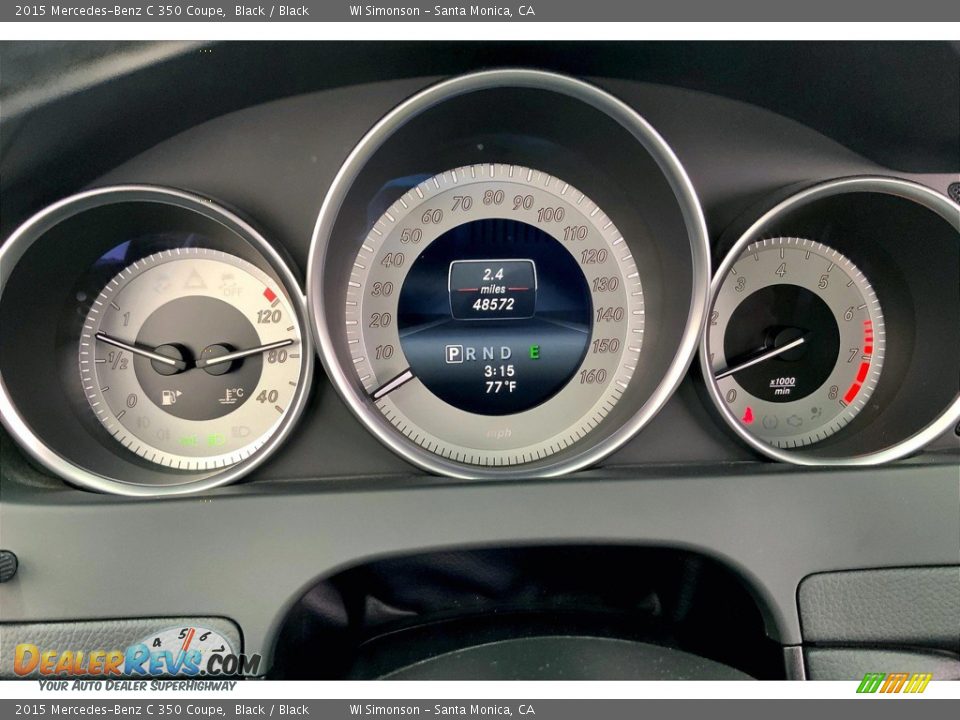
Task: Click the x1000 min tachometer label
Action: (782, 385)
